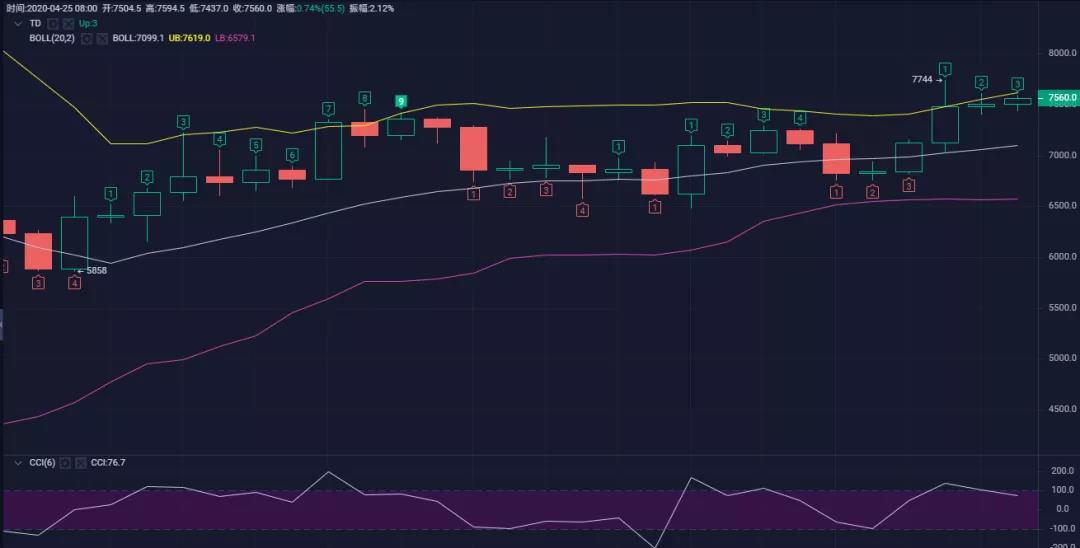Click the 4500.0 price axis label
The image size is (1080, 548).
[x=1062, y=409]
